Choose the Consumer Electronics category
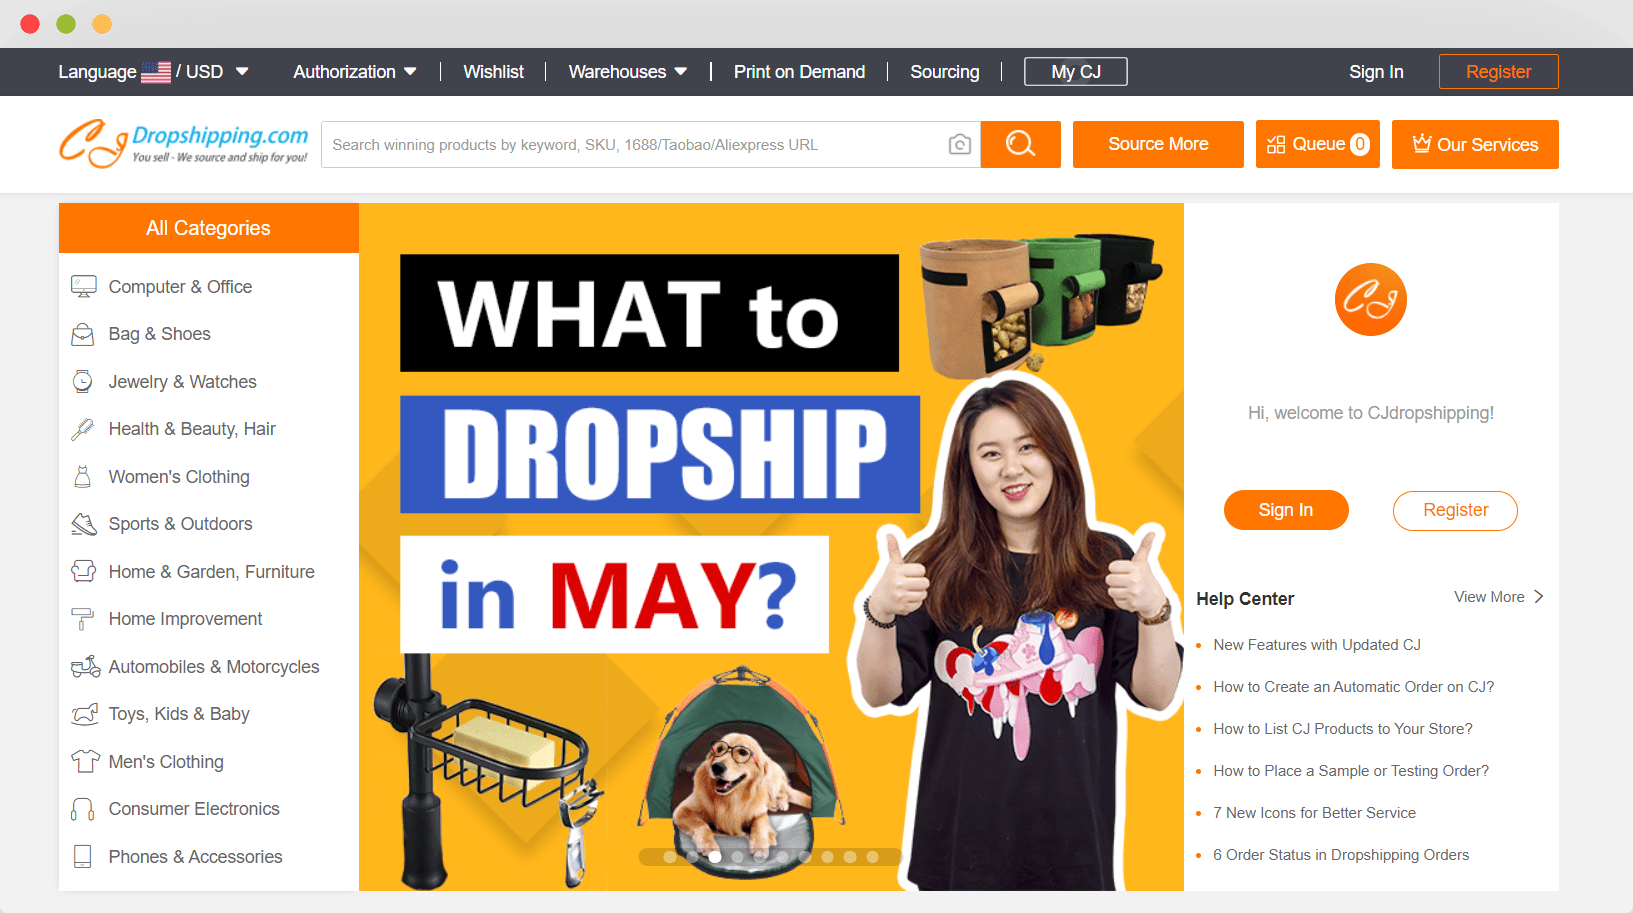Viewport: 1633px width, 913px height. point(194,809)
